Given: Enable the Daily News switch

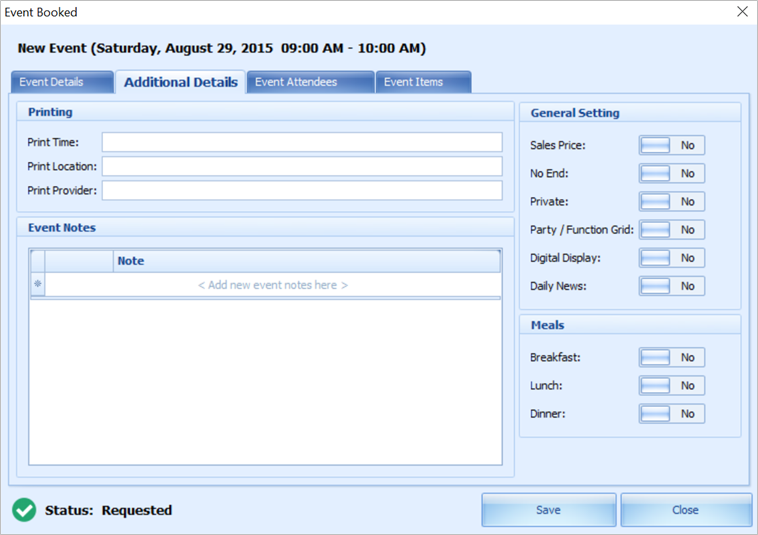Looking at the screenshot, I should pos(671,286).
